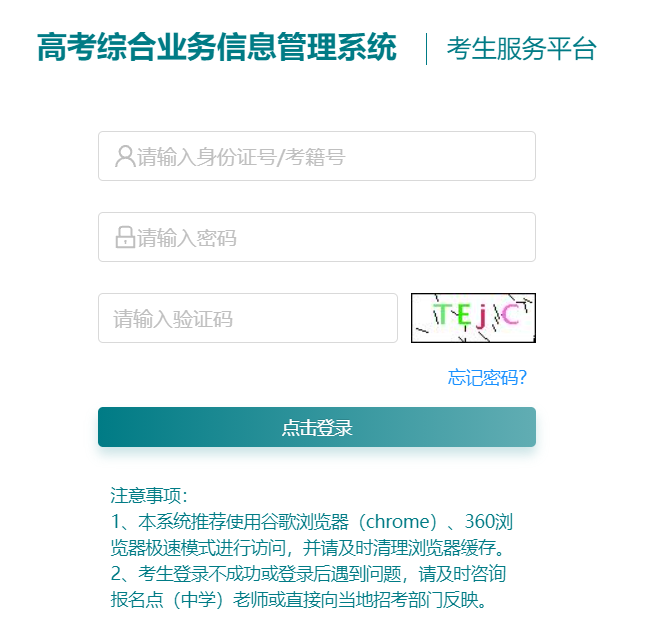The image size is (646, 629).
Task: Click the 点击登录 login button
Action: (317, 427)
